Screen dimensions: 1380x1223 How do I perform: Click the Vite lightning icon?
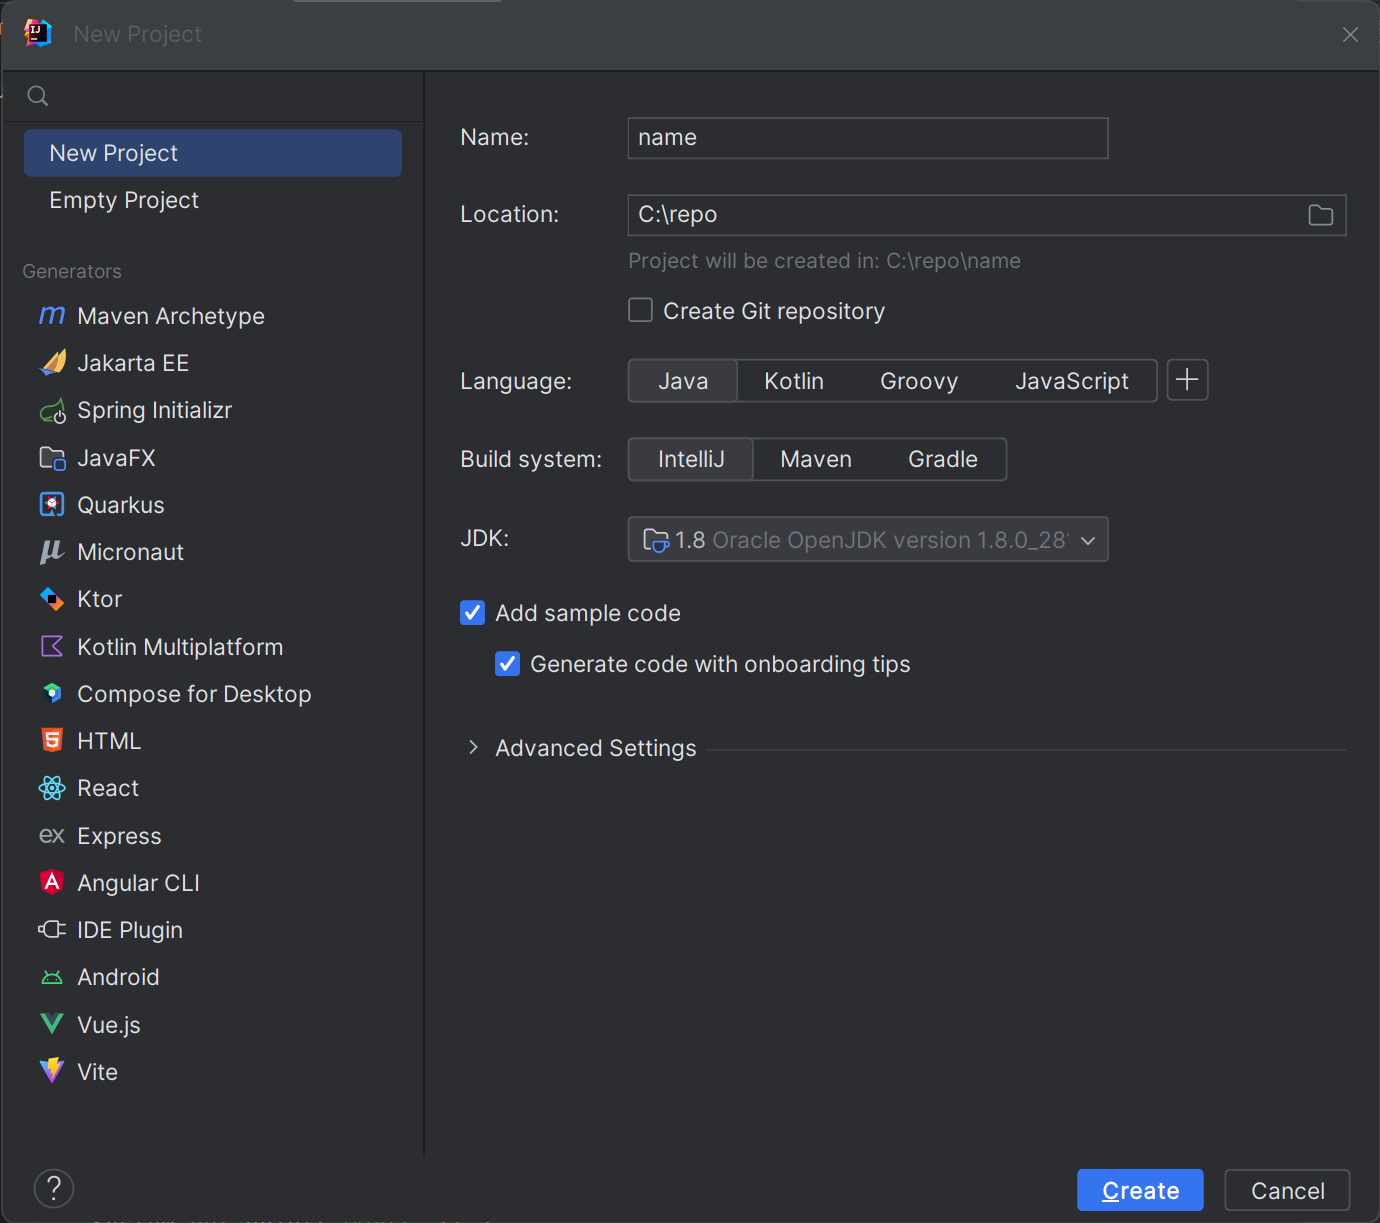pyautogui.click(x=52, y=1071)
